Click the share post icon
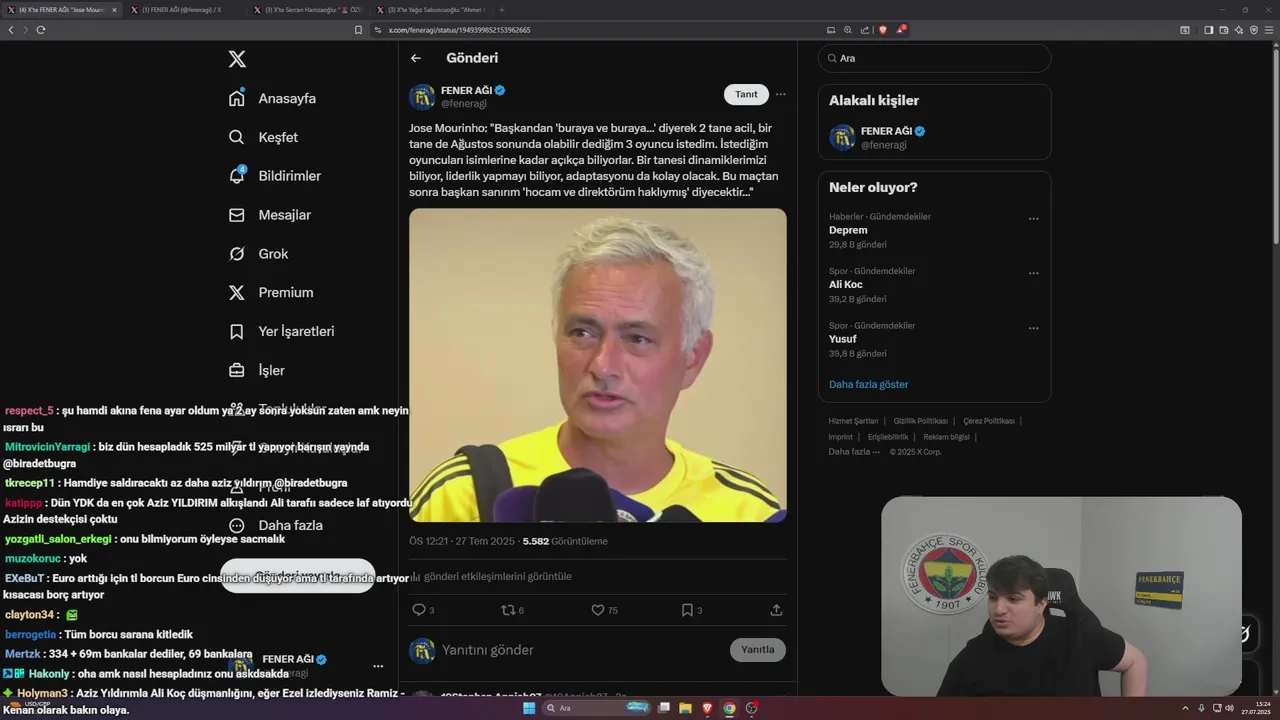Image resolution: width=1280 pixels, height=720 pixels. (x=776, y=610)
